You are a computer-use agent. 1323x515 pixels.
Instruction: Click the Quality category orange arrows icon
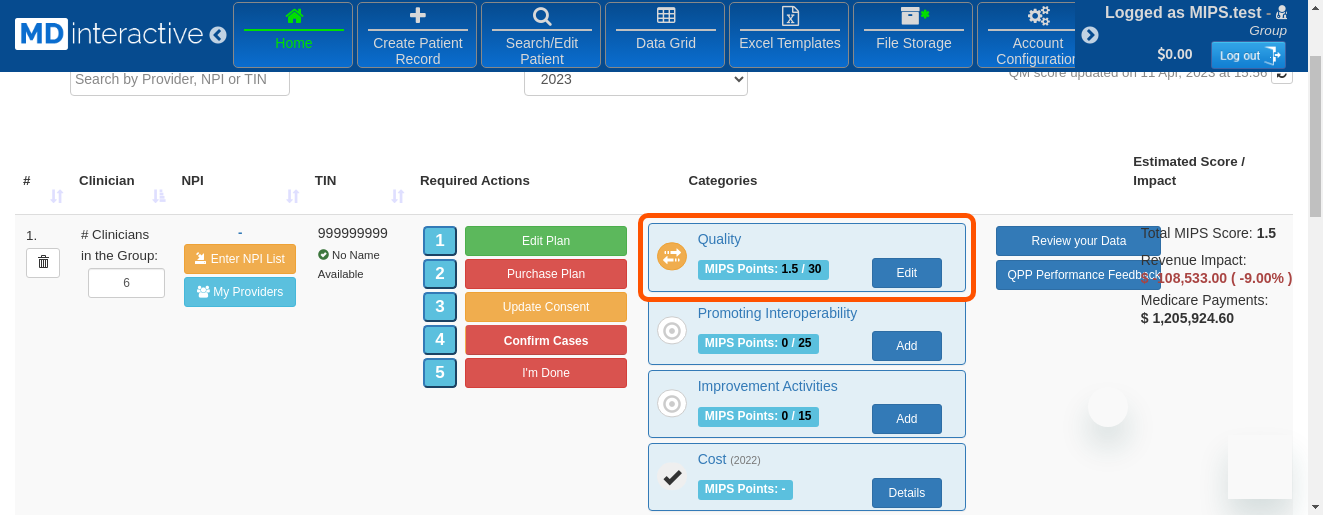tap(672, 257)
